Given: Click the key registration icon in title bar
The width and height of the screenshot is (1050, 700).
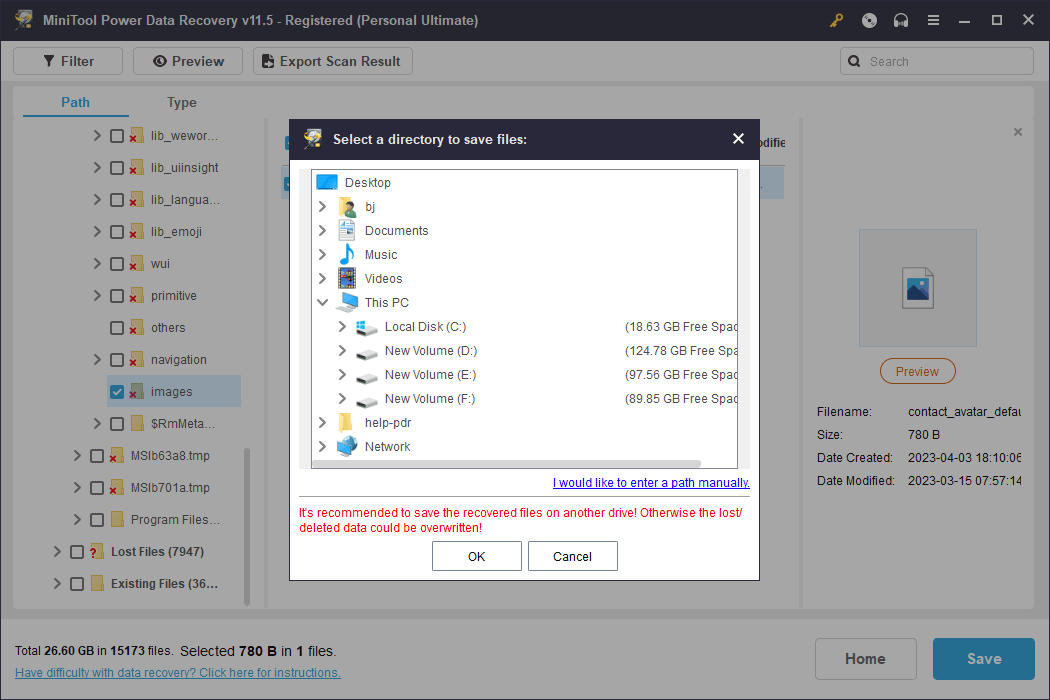Looking at the screenshot, I should click(x=837, y=20).
